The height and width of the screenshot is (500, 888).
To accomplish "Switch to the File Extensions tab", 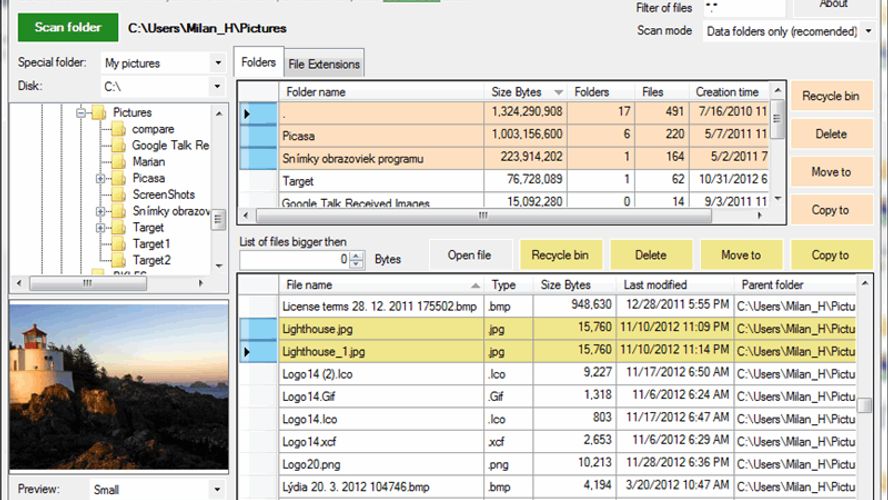I will pyautogui.click(x=323, y=64).
